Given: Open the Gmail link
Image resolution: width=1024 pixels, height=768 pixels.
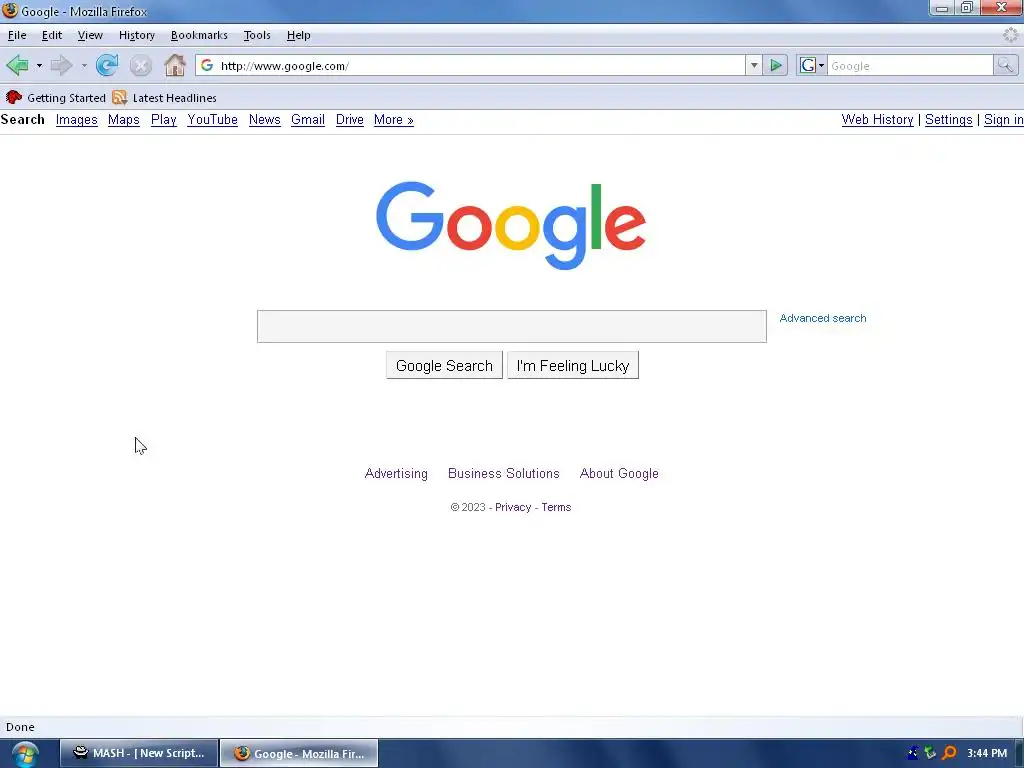Looking at the screenshot, I should point(308,120).
